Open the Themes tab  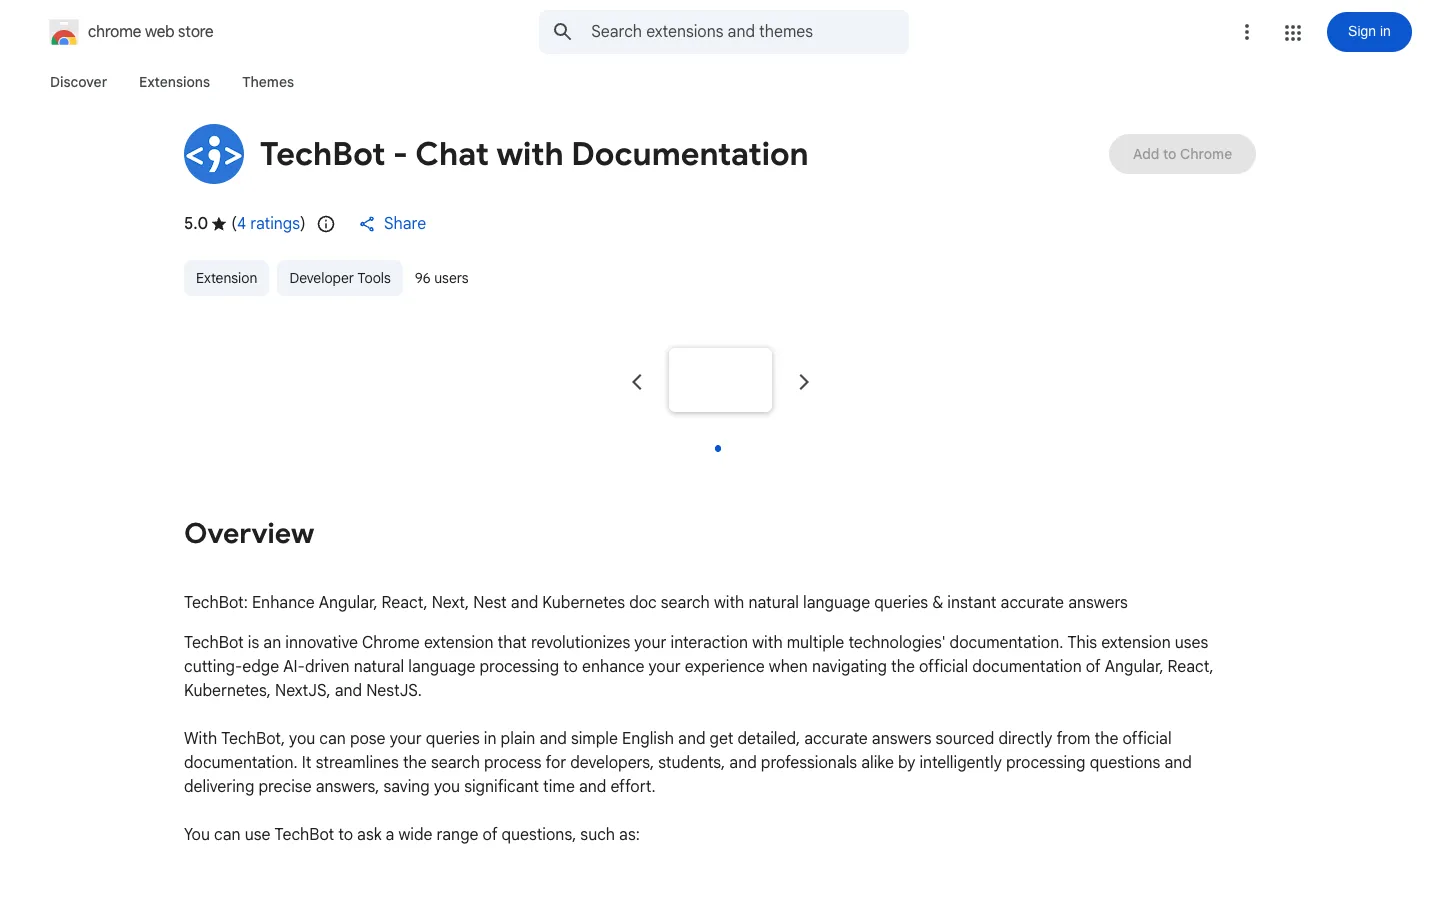pyautogui.click(x=268, y=82)
